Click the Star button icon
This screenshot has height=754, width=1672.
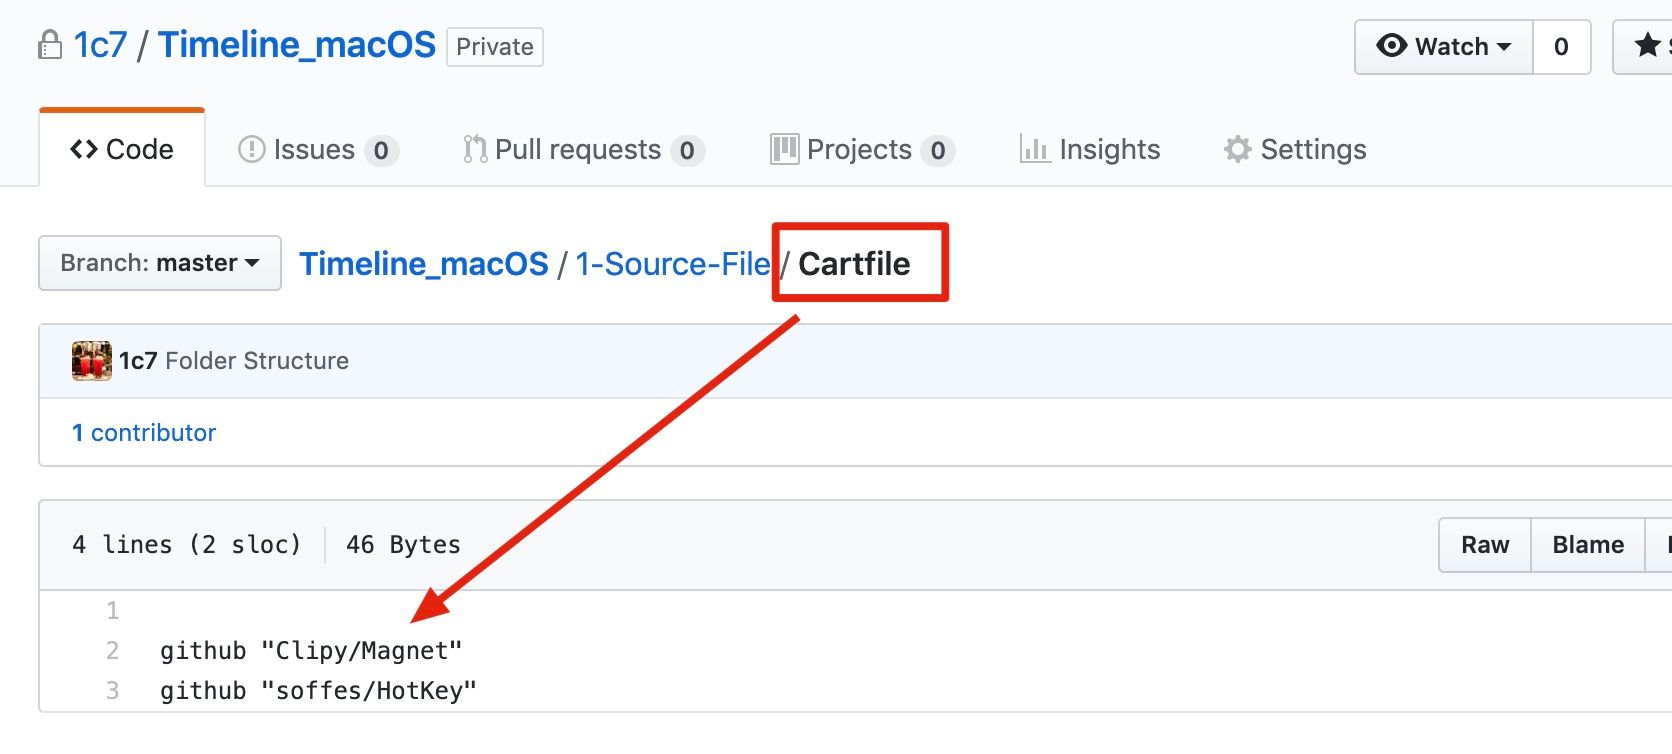1646,45
